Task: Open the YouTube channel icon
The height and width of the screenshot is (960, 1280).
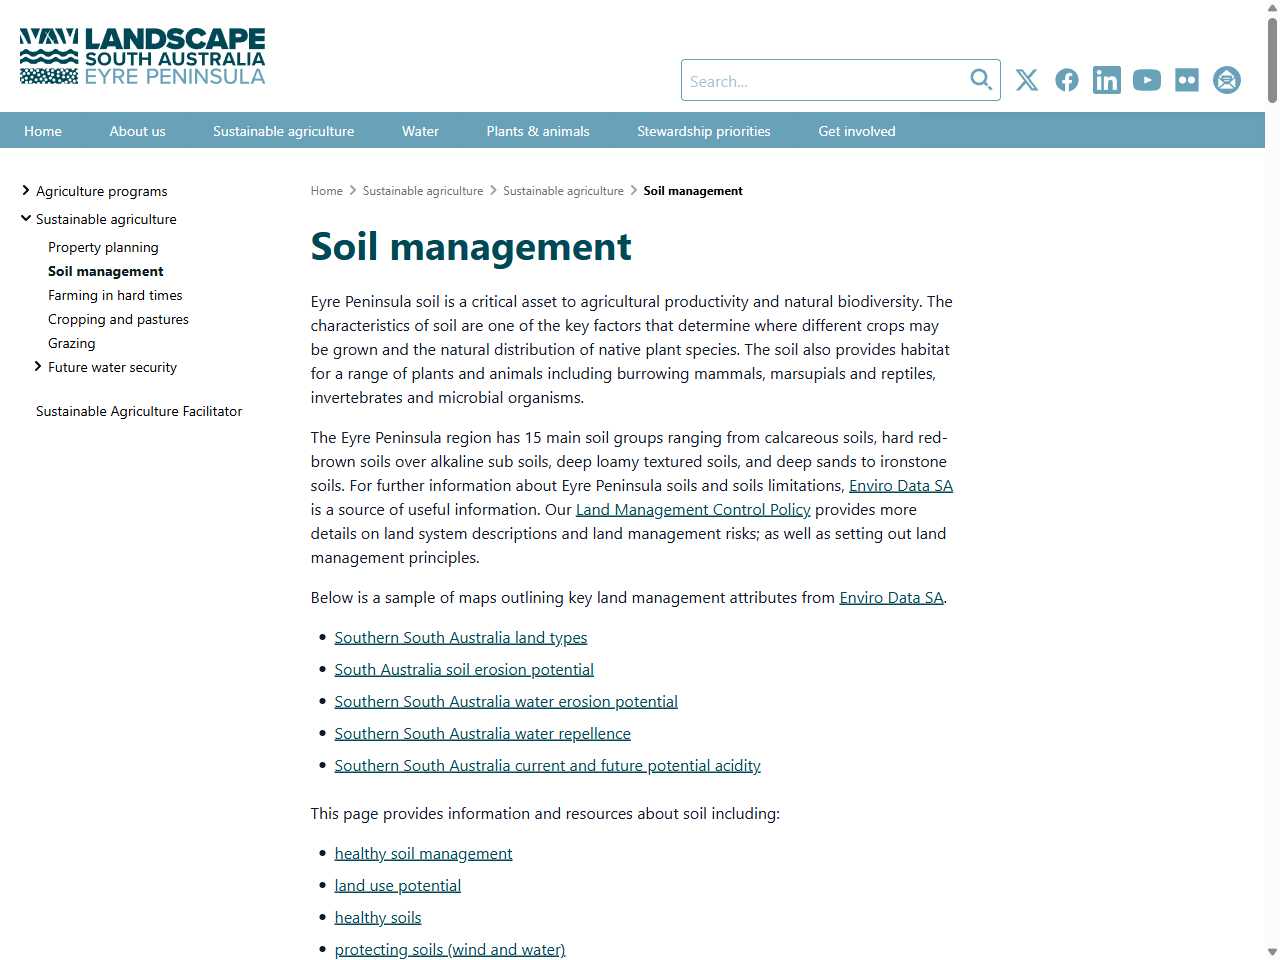Action: [1146, 80]
